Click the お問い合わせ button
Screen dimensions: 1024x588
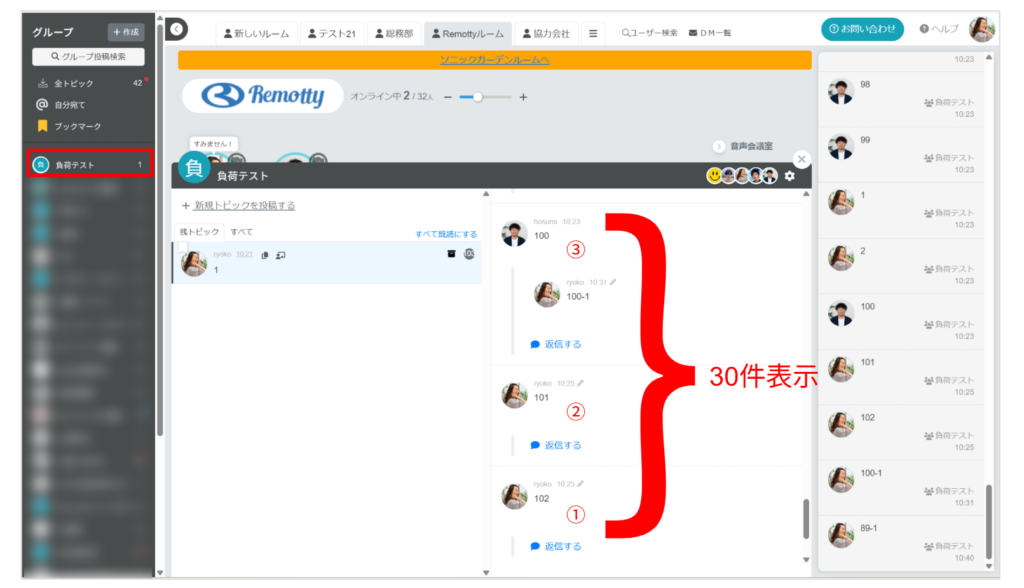pyautogui.click(x=863, y=29)
